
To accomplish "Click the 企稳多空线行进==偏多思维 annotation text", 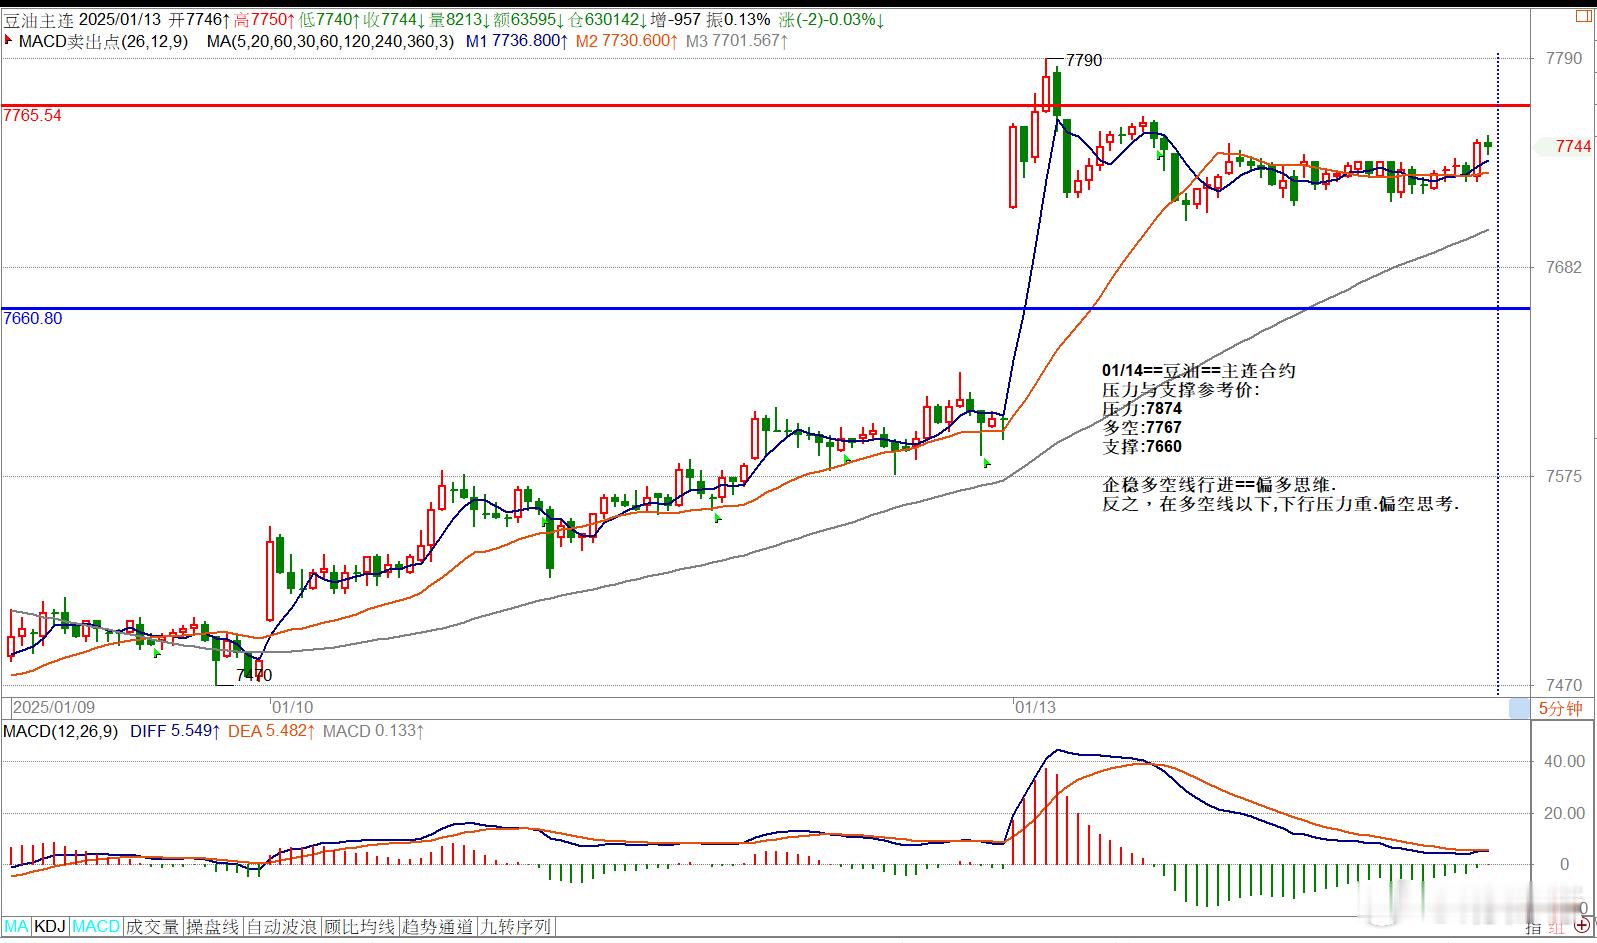I will point(1219,485).
